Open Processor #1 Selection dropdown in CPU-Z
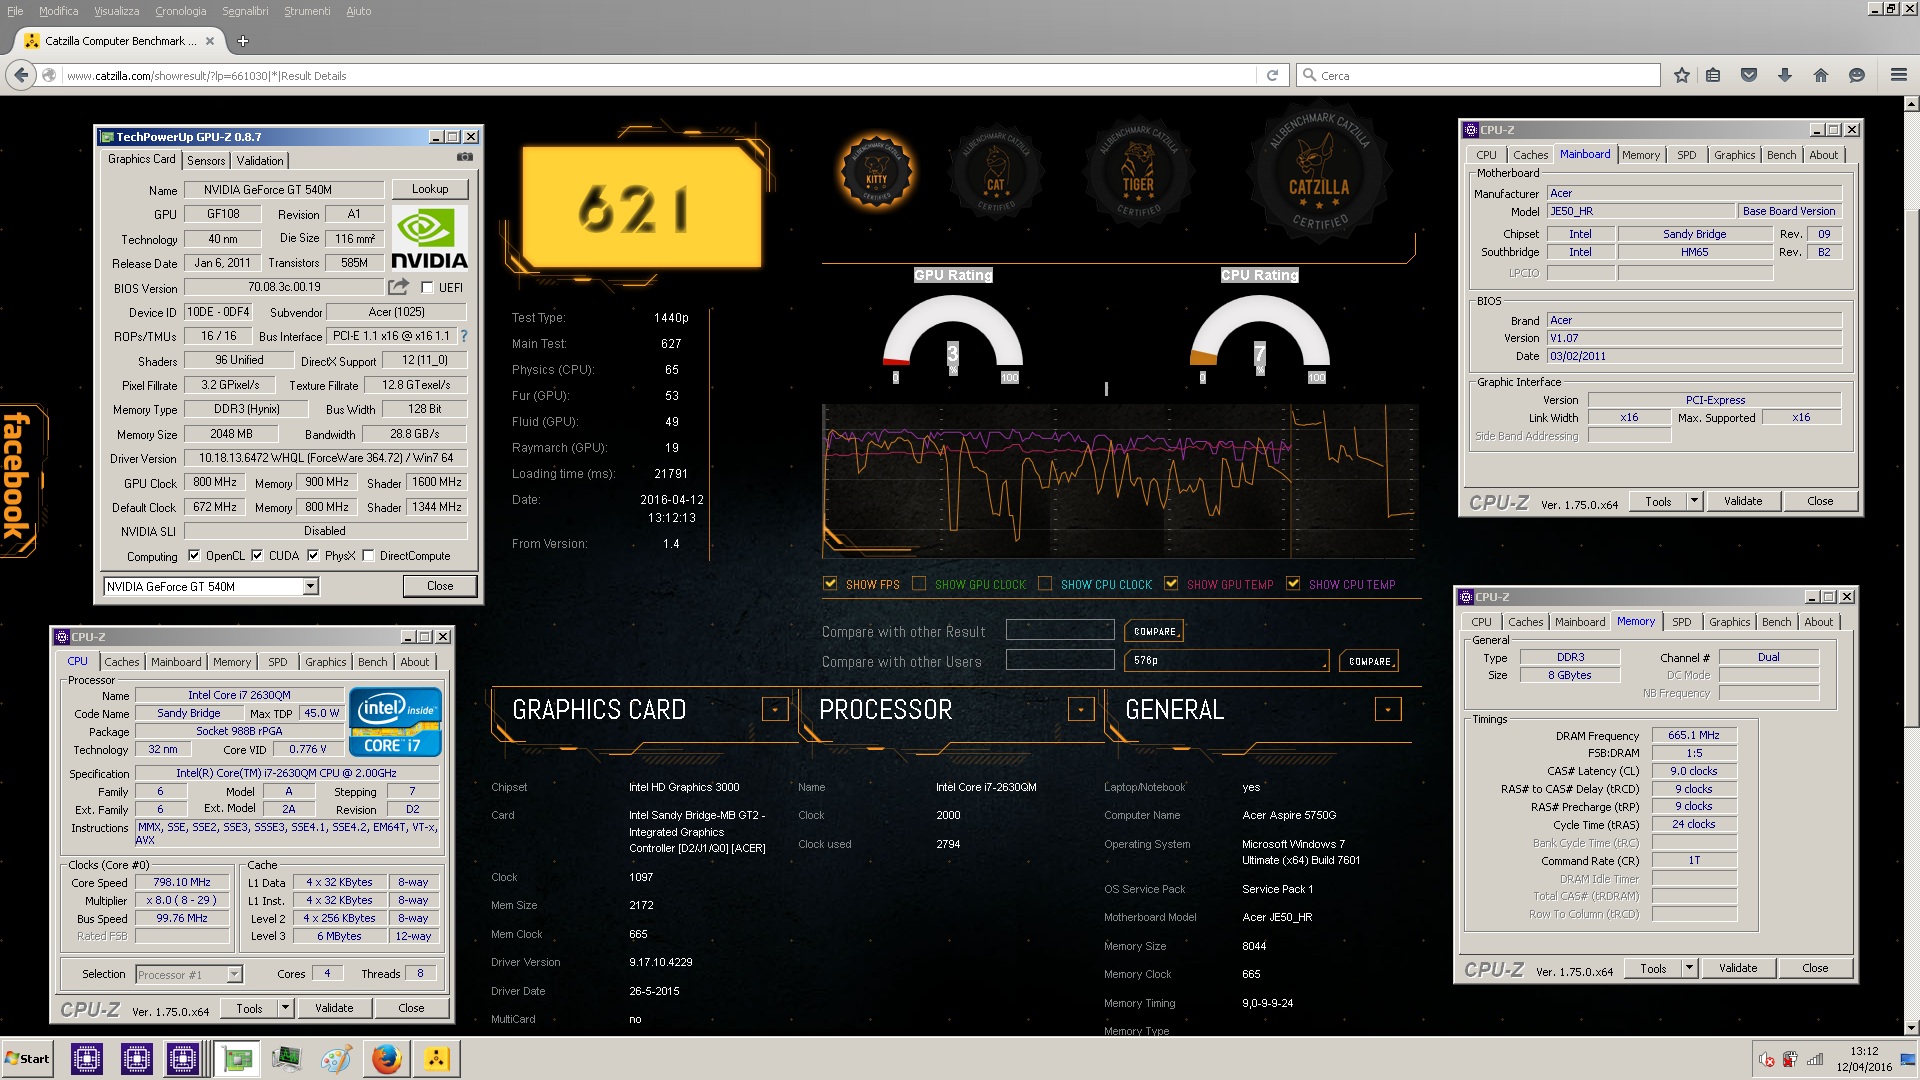 (x=234, y=974)
